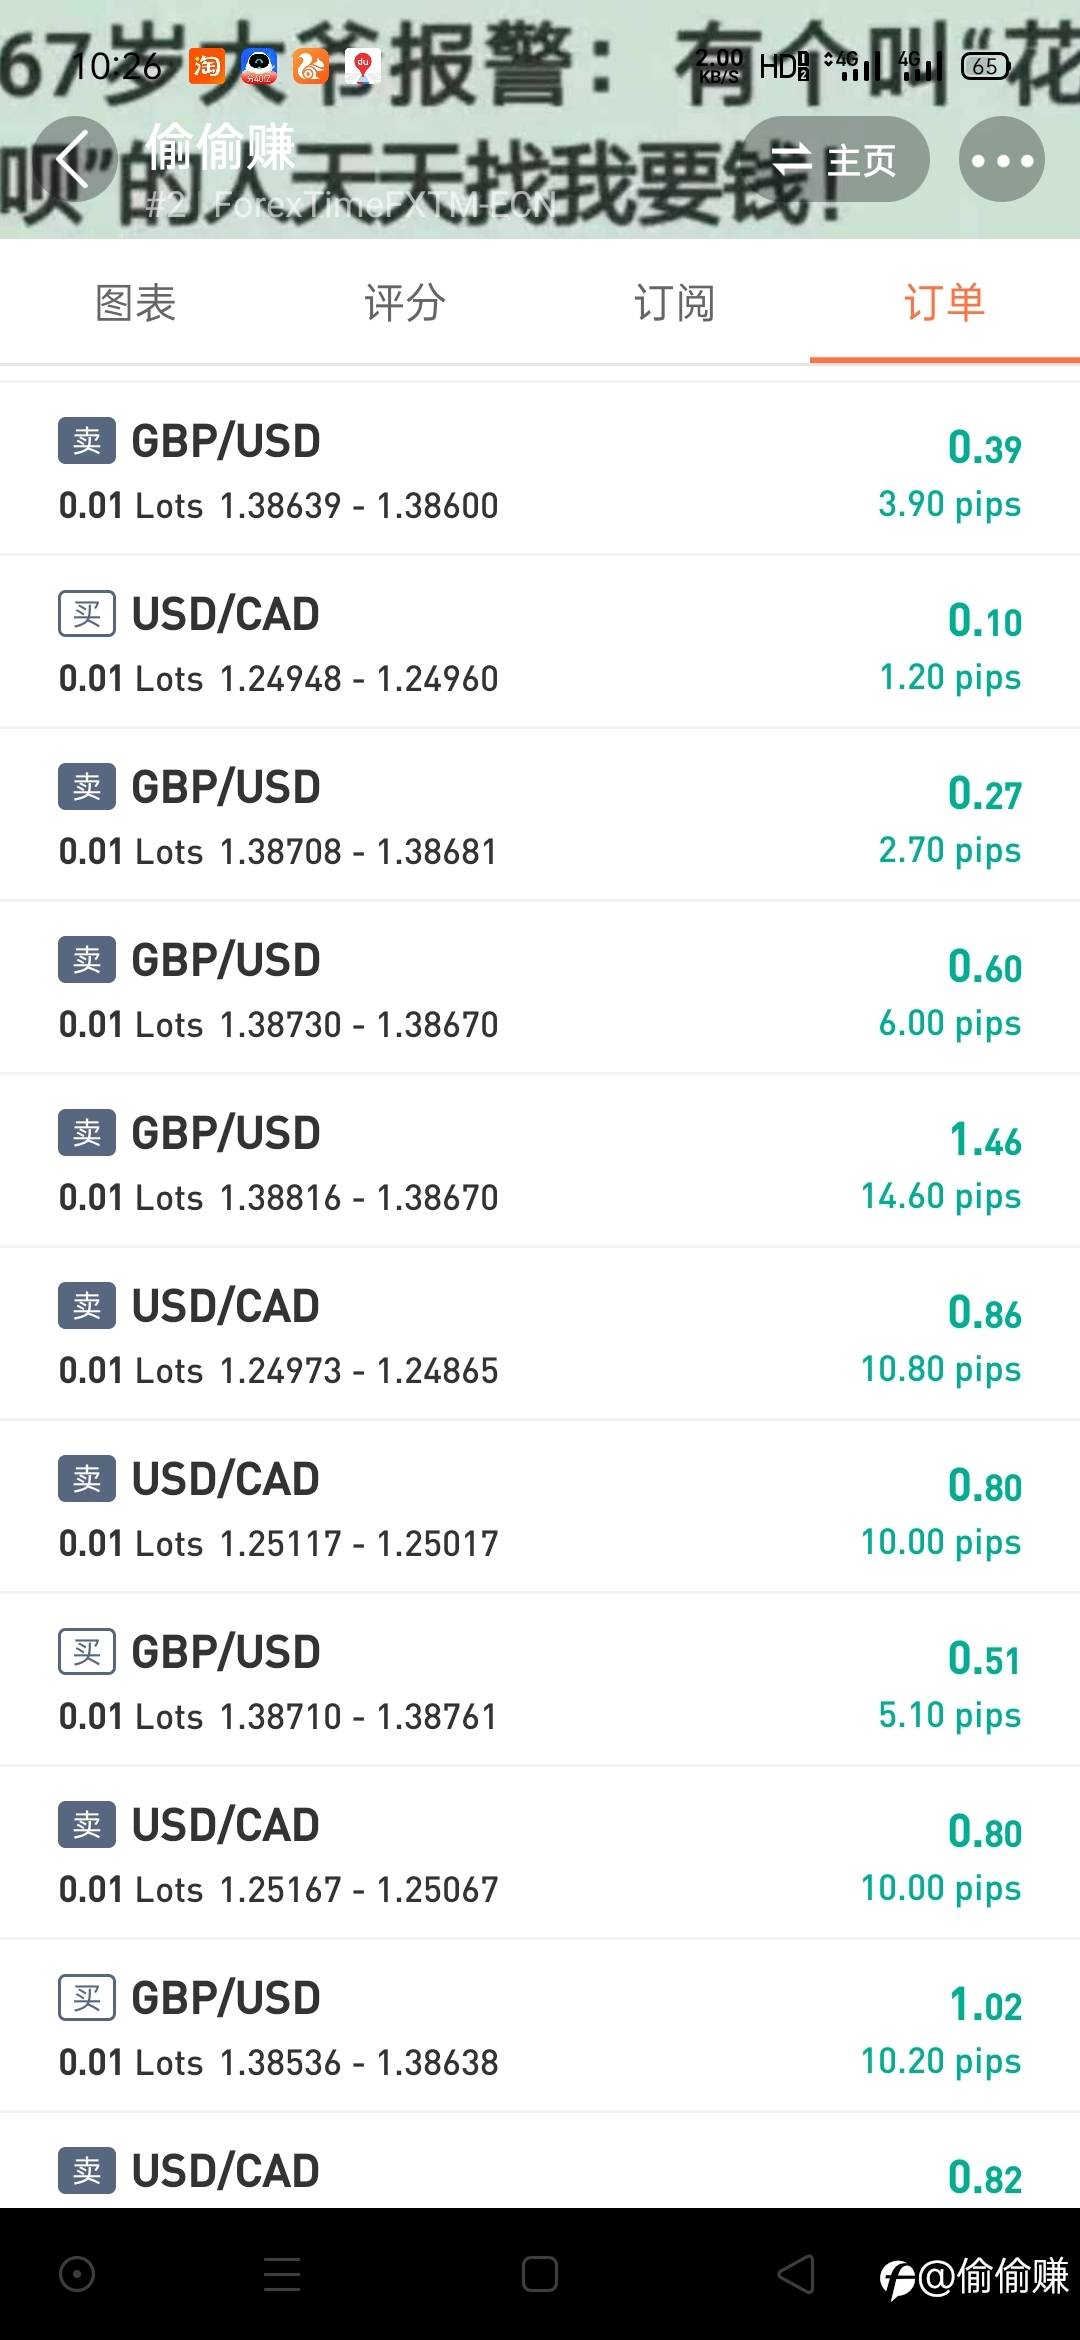Select the 订阅 tab
This screenshot has height=2340, width=1080.
[675, 303]
